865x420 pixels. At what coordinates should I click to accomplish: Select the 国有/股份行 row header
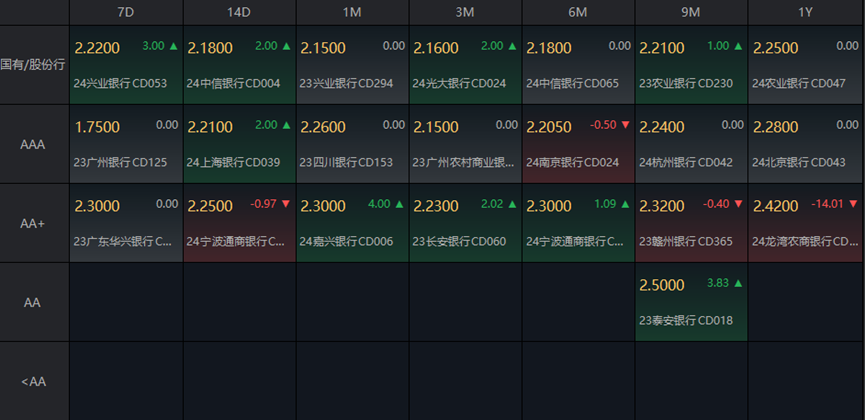pyautogui.click(x=34, y=65)
